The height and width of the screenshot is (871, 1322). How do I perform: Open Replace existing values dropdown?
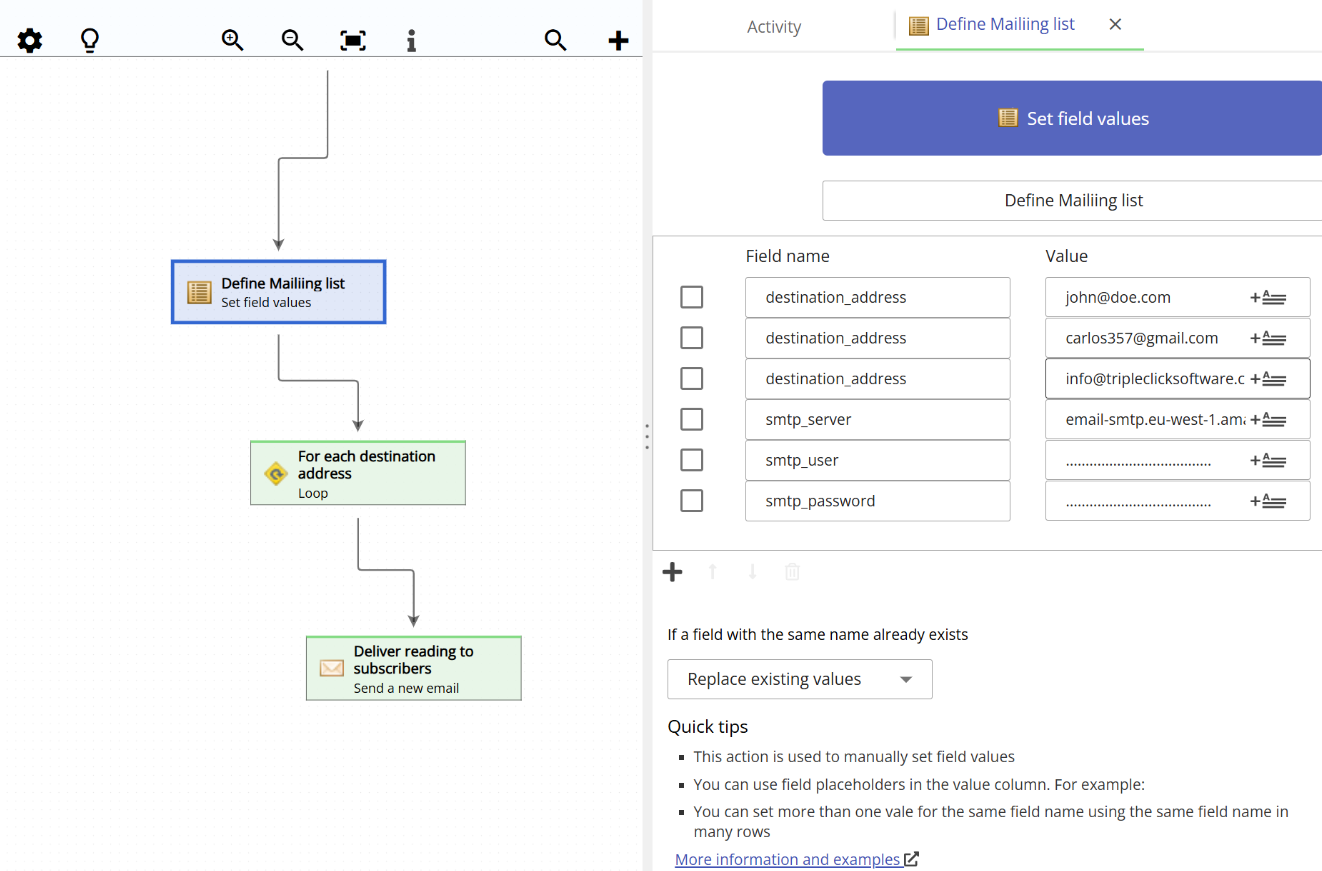(799, 679)
